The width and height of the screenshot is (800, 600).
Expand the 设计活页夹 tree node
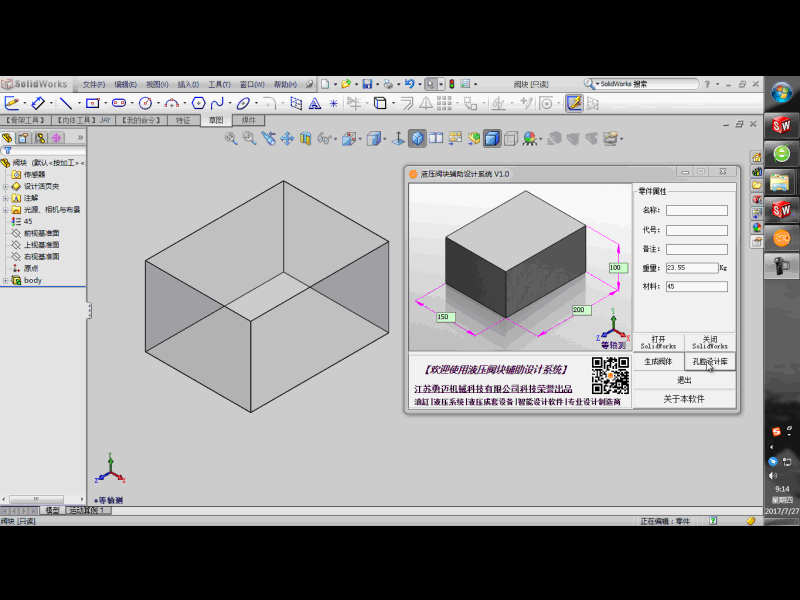click(6, 186)
